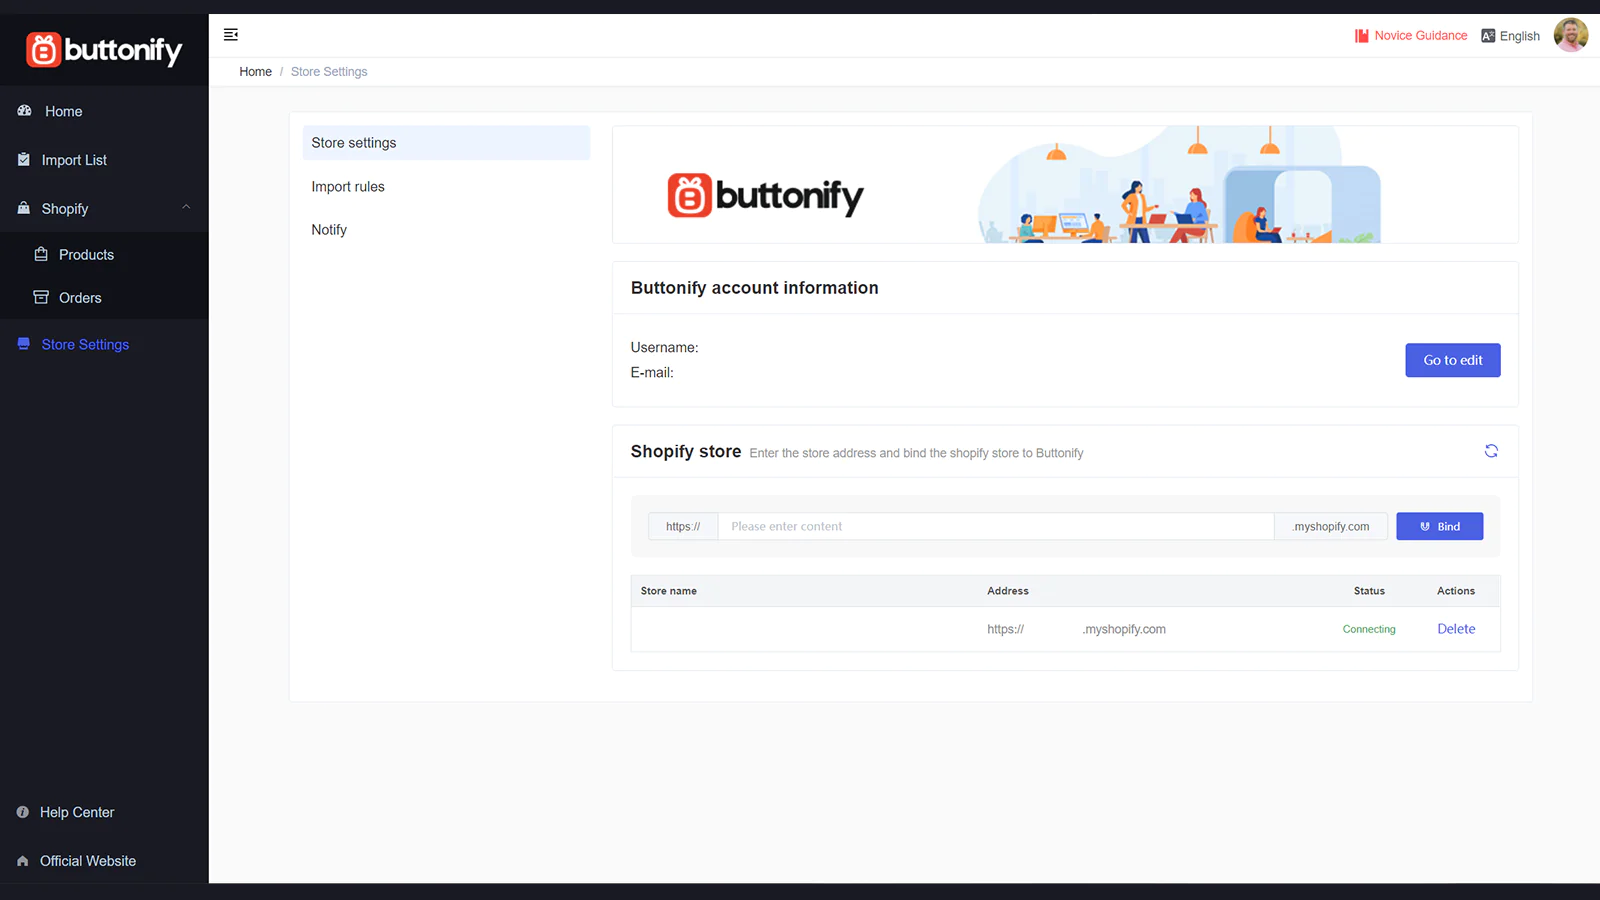Click the Bind button
1600x900 pixels.
coord(1439,526)
